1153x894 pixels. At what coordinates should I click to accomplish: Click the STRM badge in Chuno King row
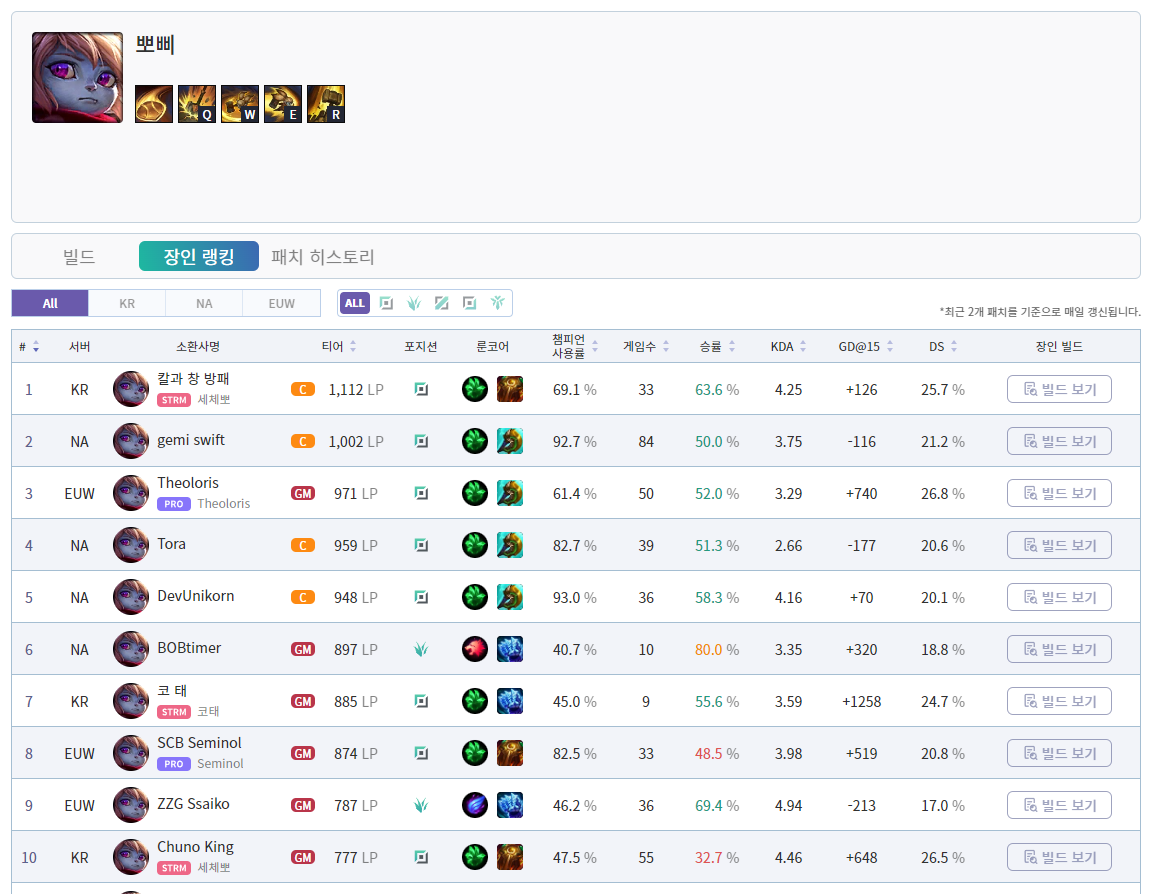pos(174,868)
